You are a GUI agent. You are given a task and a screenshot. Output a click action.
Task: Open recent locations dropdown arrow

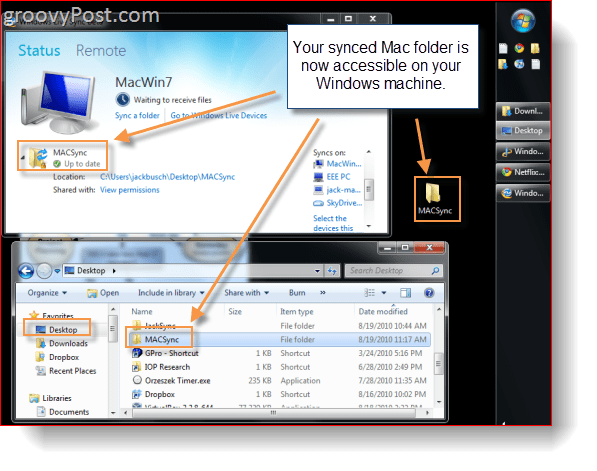(57, 271)
